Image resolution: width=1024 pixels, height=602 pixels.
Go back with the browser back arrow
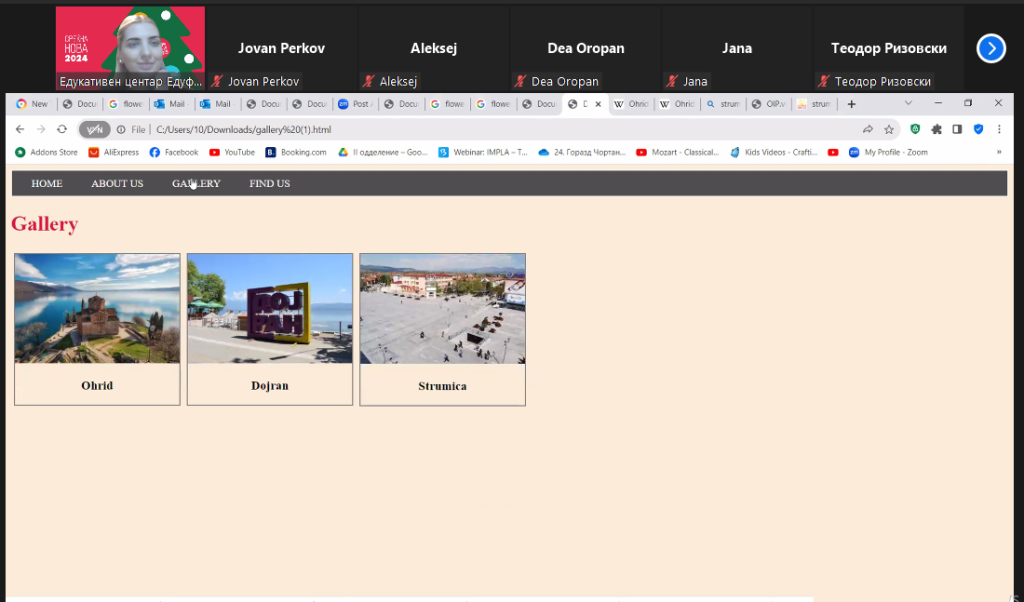tap(20, 129)
